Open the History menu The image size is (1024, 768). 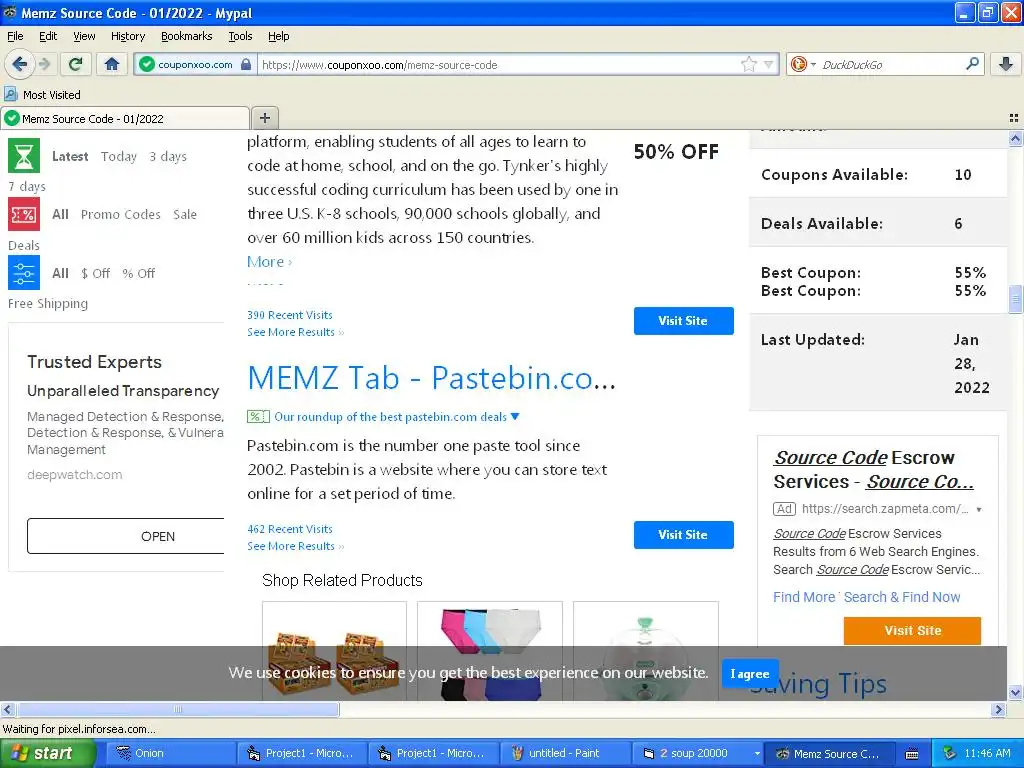(128, 36)
